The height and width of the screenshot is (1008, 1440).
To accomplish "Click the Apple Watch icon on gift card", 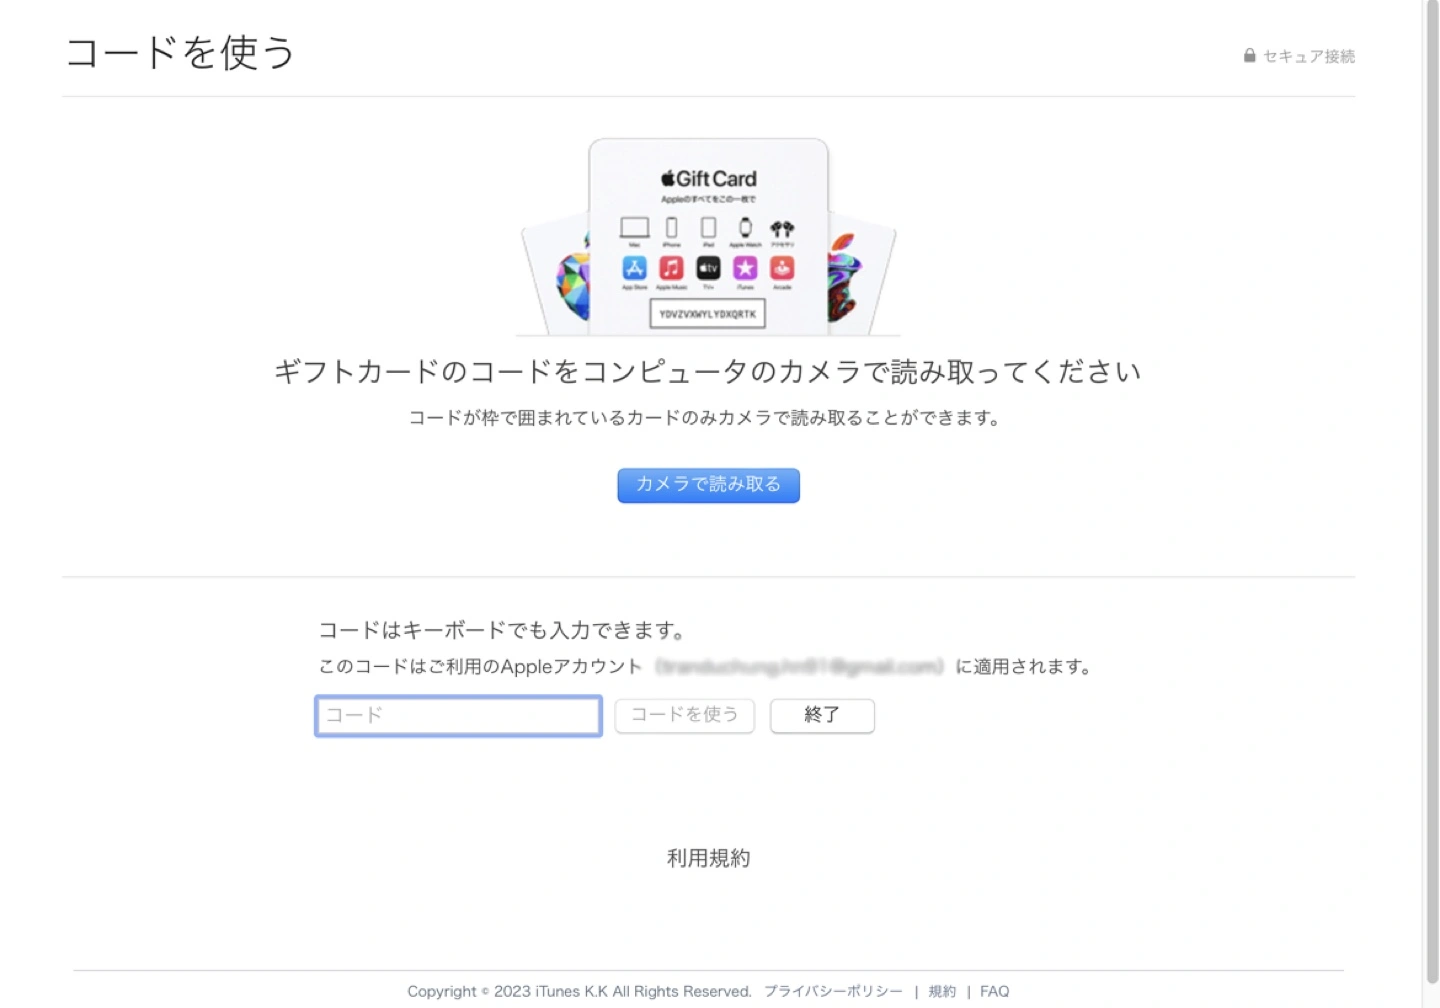I will [x=745, y=228].
